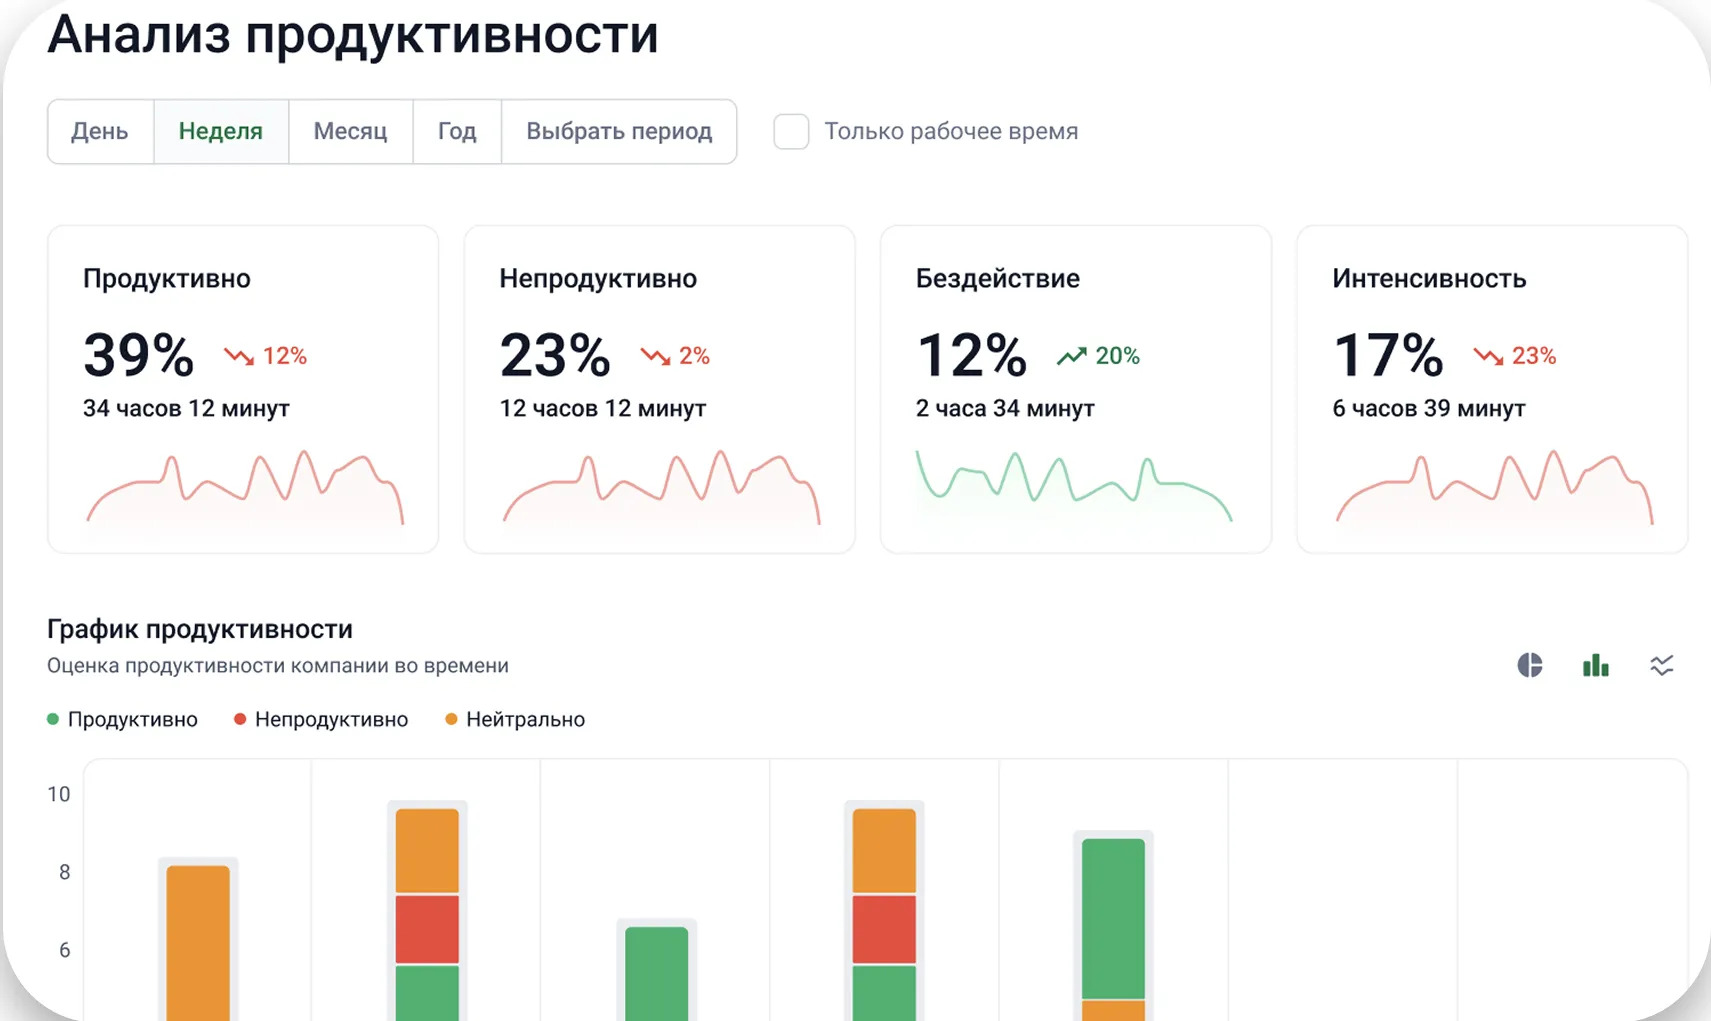
Task: Click the downward trend arrow beside 2%
Action: [655, 356]
